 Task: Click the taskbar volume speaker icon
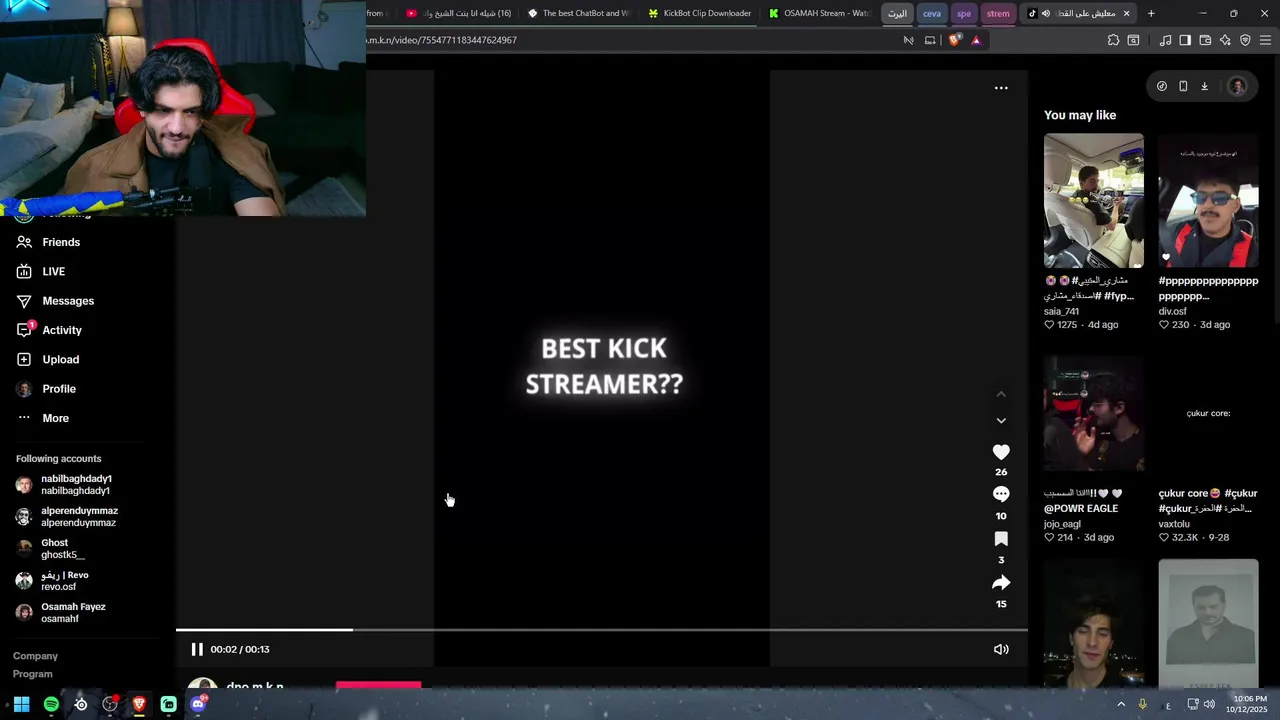[x=1209, y=704]
